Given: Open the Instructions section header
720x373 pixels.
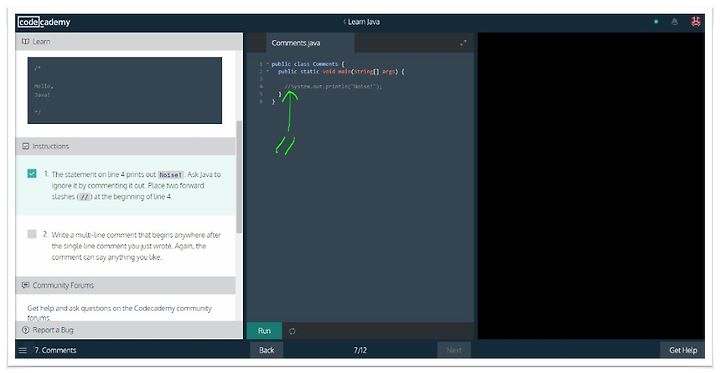Looking at the screenshot, I should click(125, 146).
